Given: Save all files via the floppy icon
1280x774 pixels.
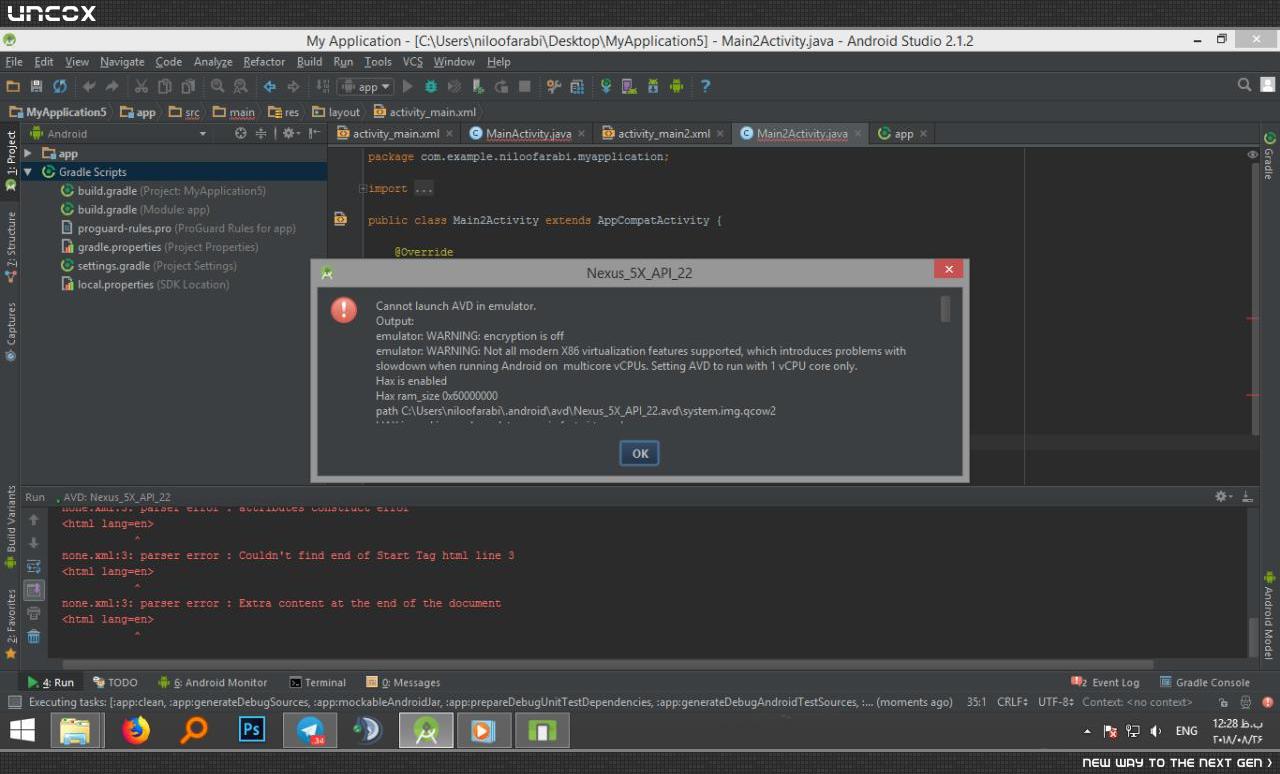Looking at the screenshot, I should point(37,87).
